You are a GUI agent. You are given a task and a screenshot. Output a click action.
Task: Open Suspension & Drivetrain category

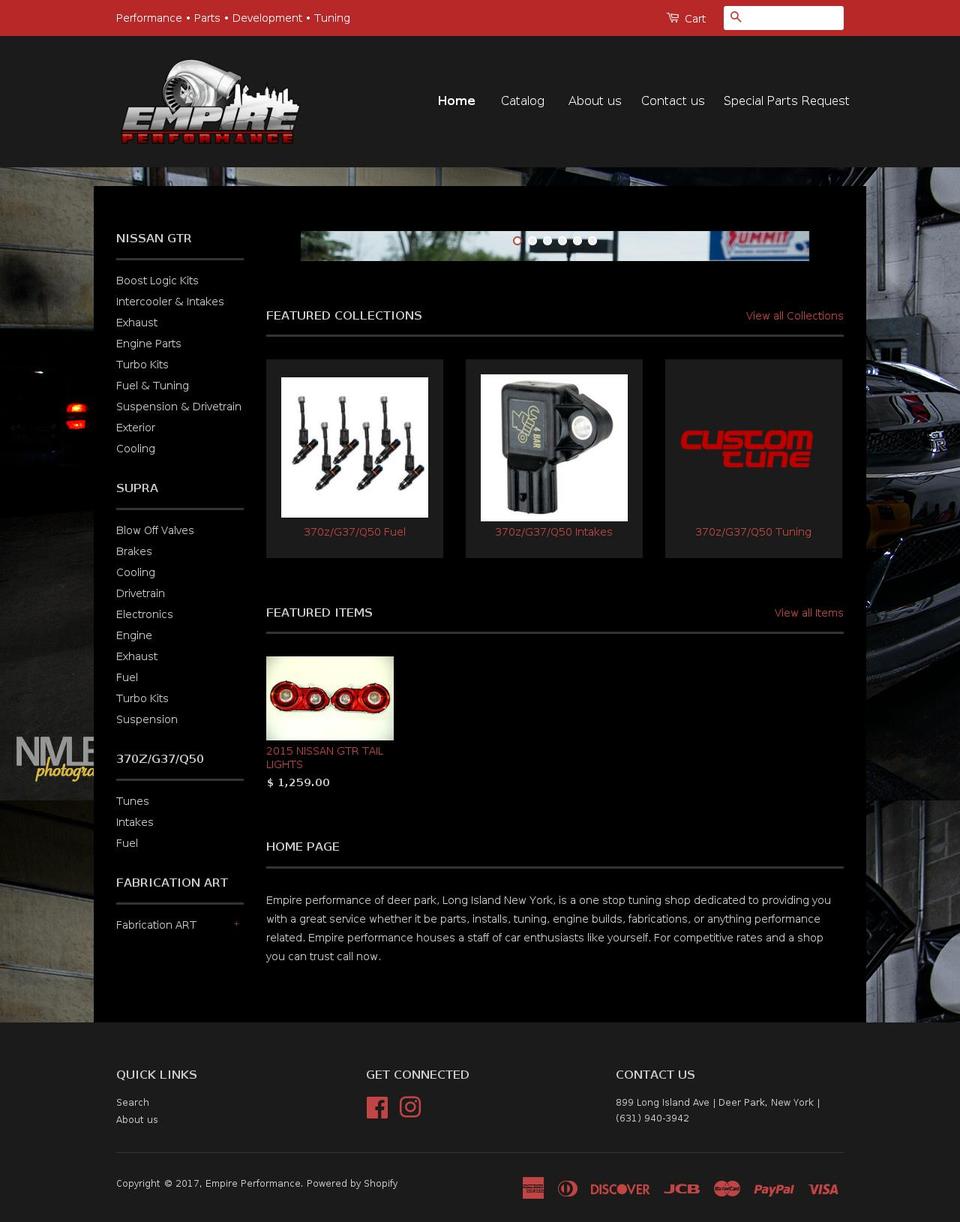tap(179, 407)
